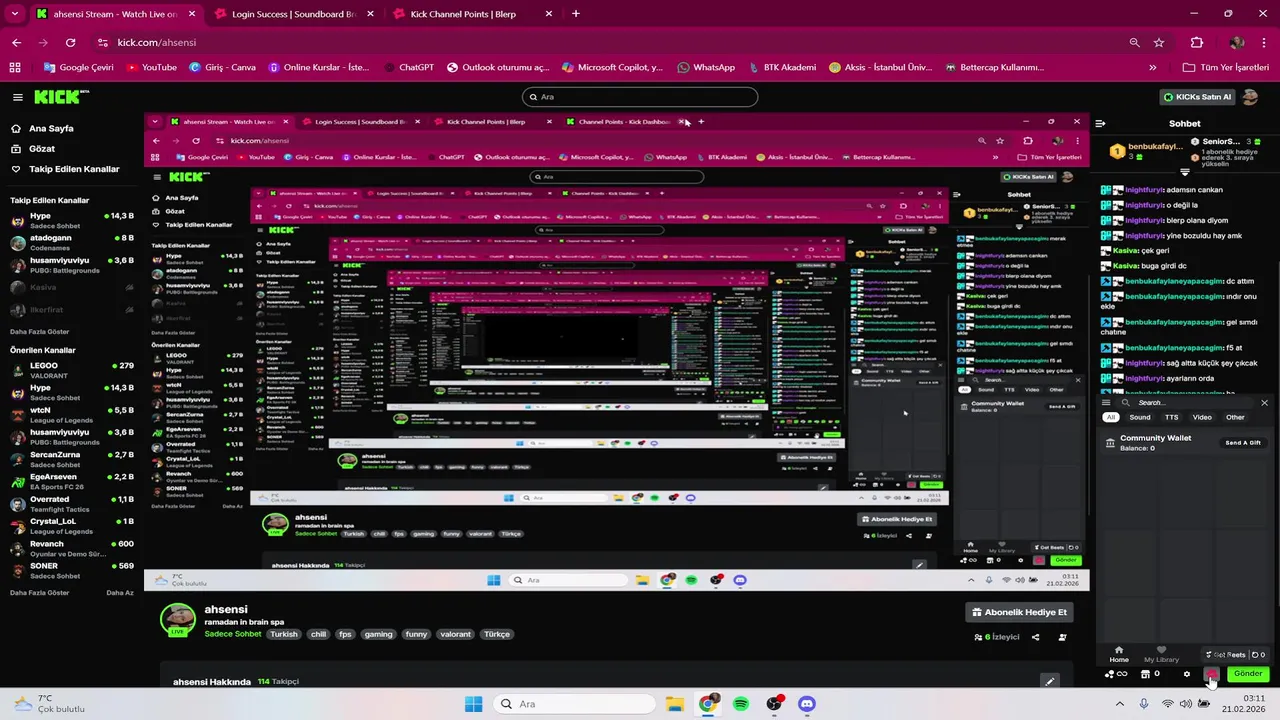Image resolution: width=1280 pixels, height=720 pixels.
Task: Select the TTS filter in Blerp
Action: 1171,417
